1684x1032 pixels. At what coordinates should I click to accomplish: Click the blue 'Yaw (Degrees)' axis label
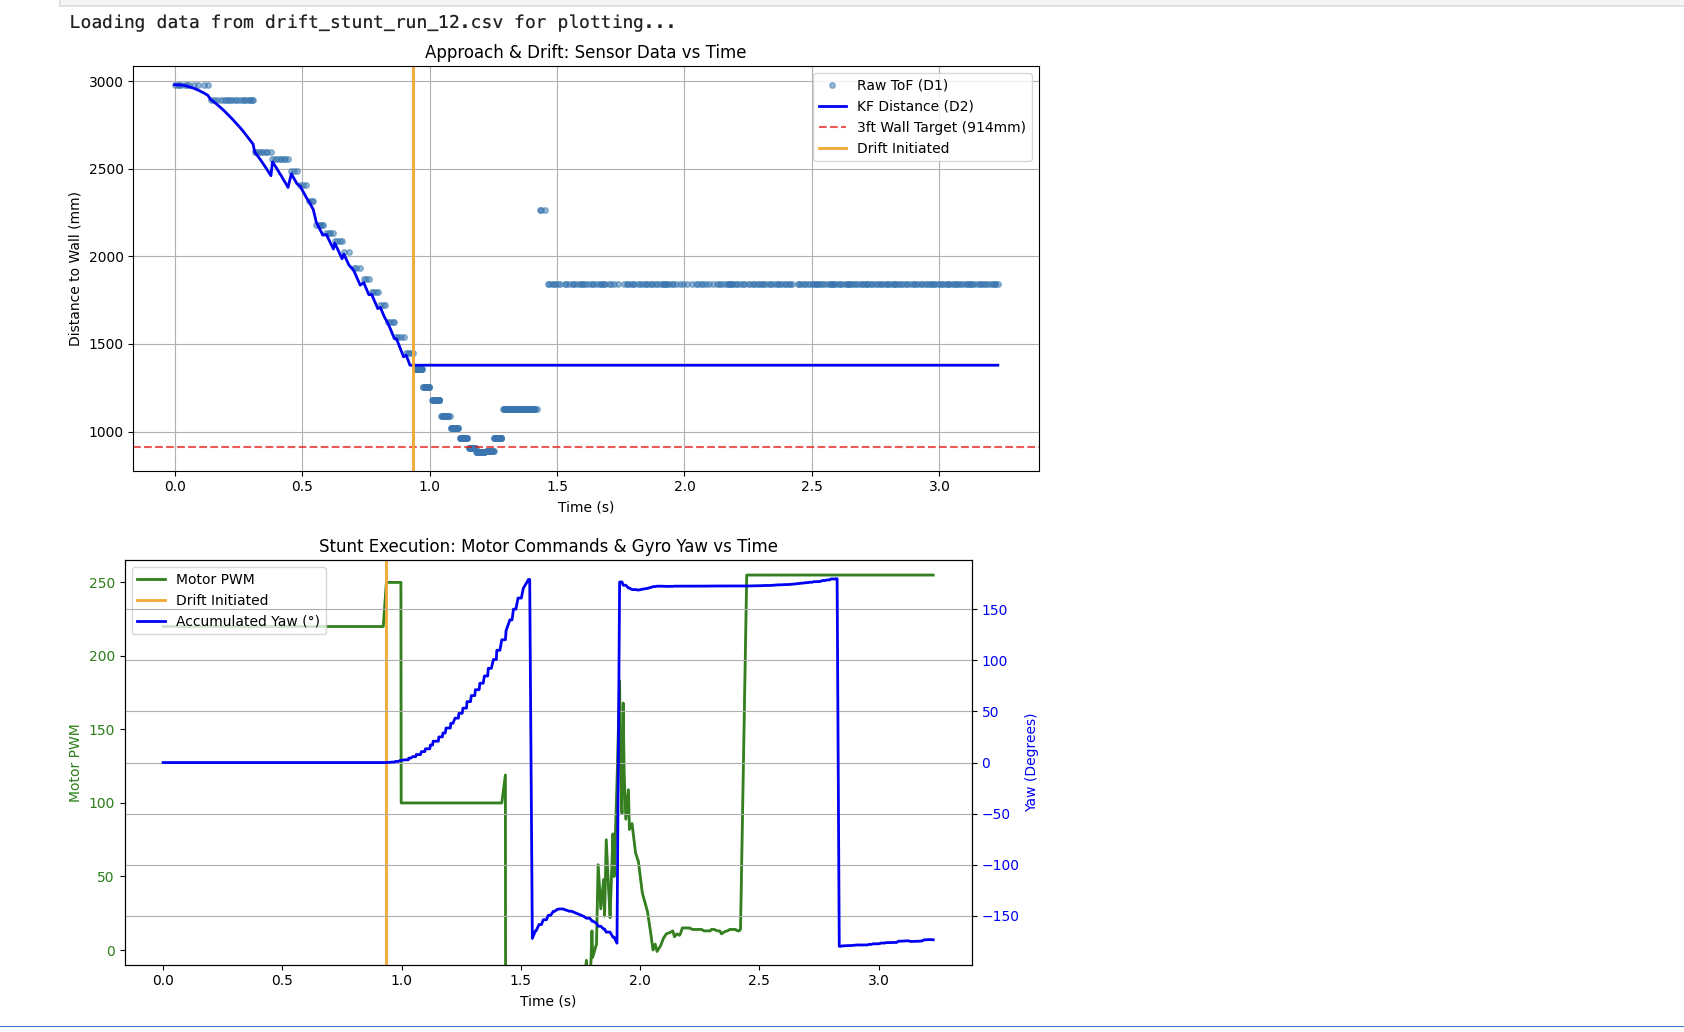[x=1030, y=762]
